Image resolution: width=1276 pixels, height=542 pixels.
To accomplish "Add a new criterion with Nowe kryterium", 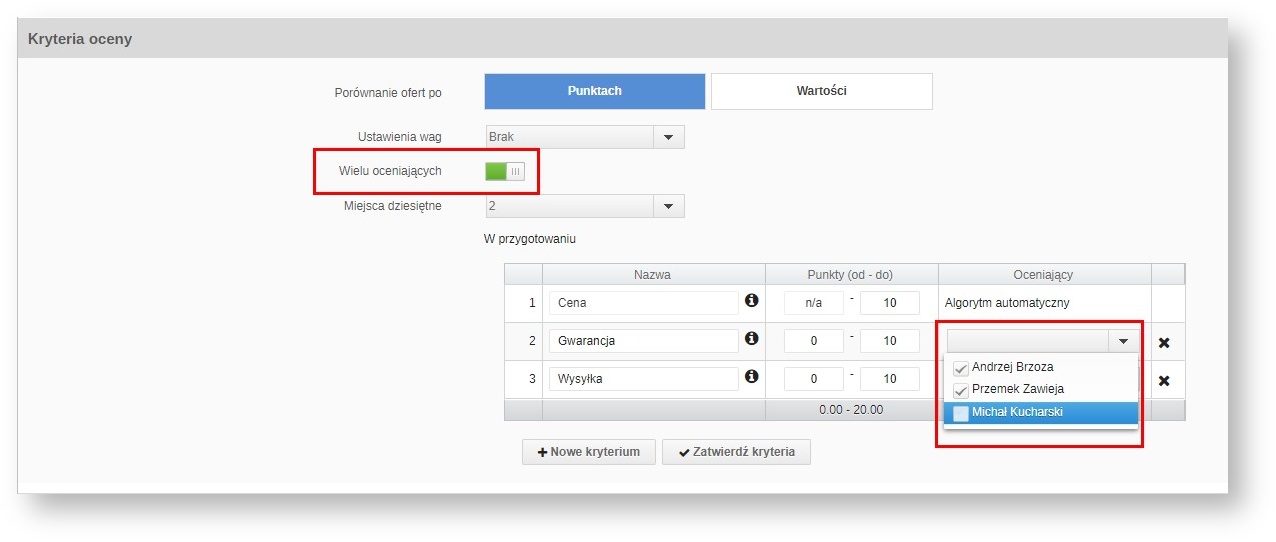I will pos(588,452).
